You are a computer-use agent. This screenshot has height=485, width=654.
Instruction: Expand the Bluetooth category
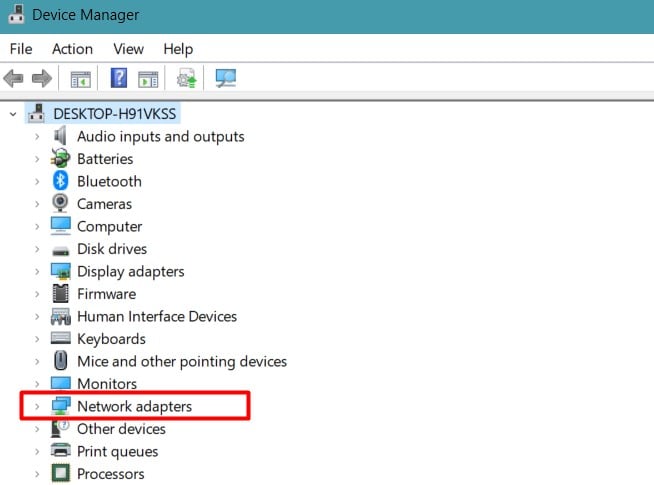[x=37, y=181]
